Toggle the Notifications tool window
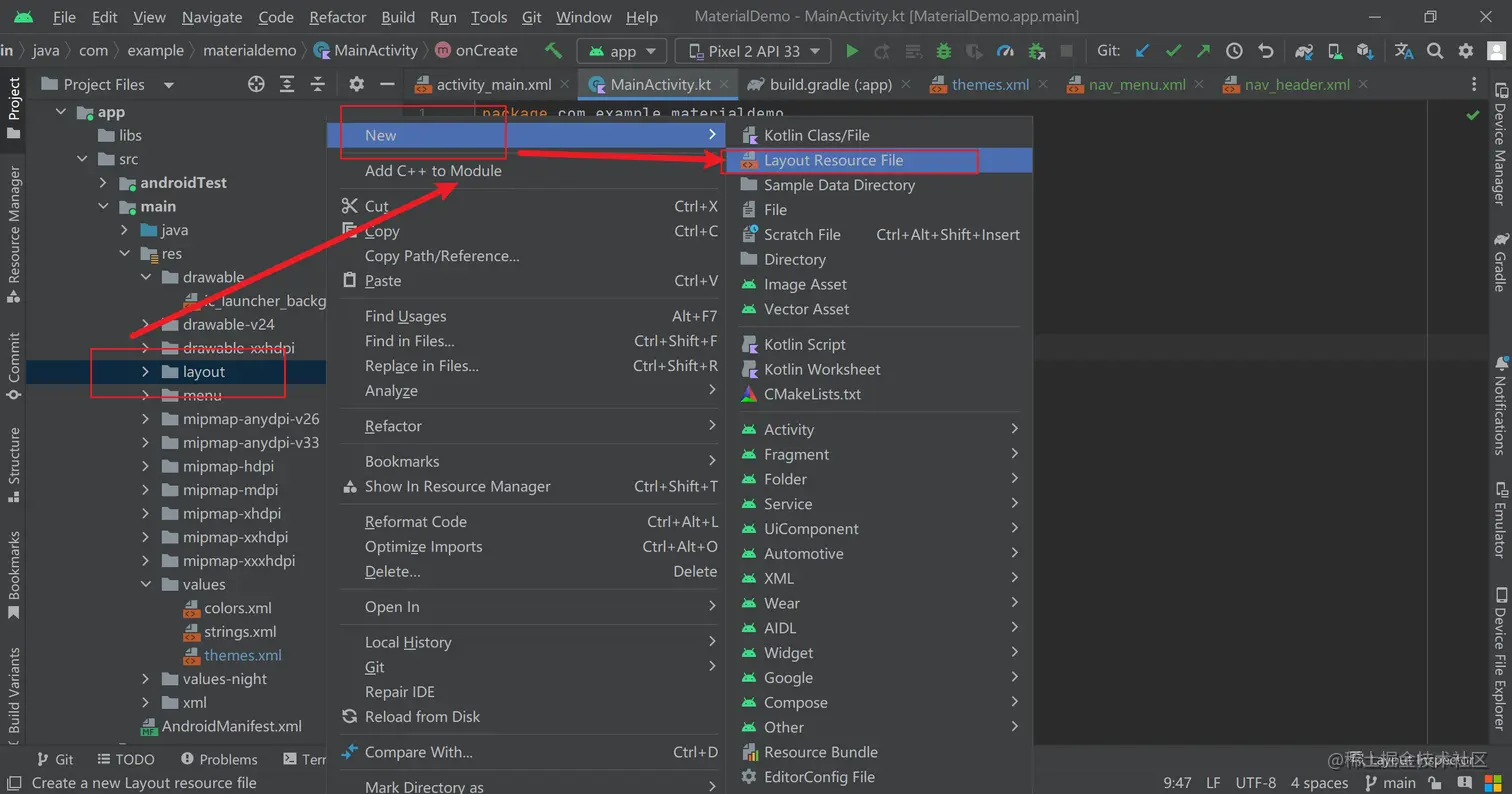Viewport: 1512px width, 794px height. (1499, 405)
